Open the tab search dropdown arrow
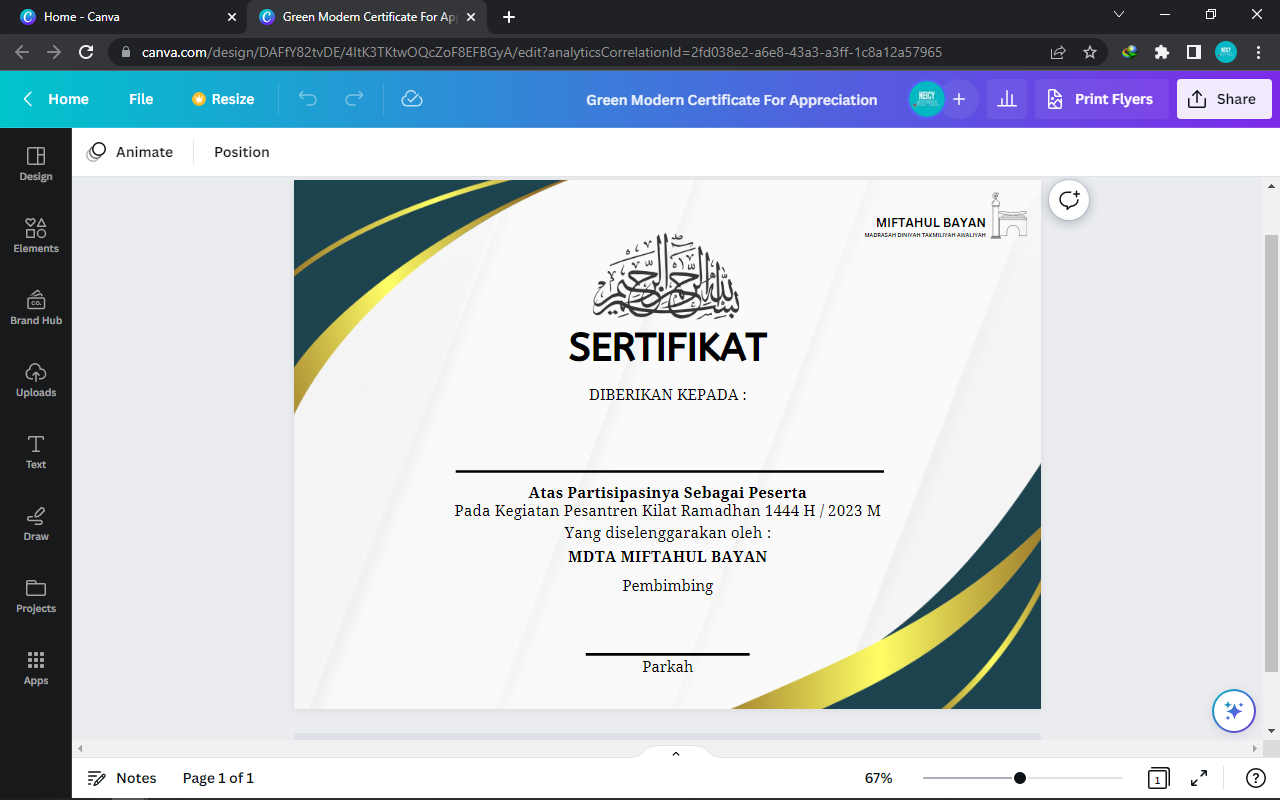This screenshot has width=1280, height=800. (x=1120, y=15)
